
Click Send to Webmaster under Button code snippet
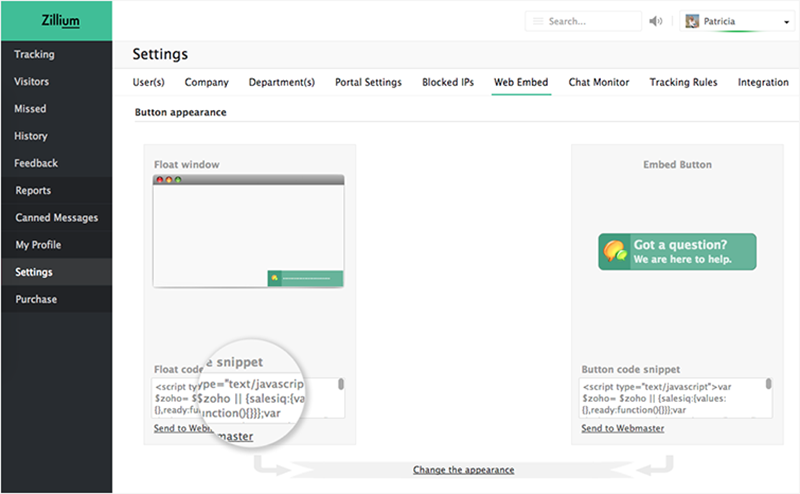(622, 428)
